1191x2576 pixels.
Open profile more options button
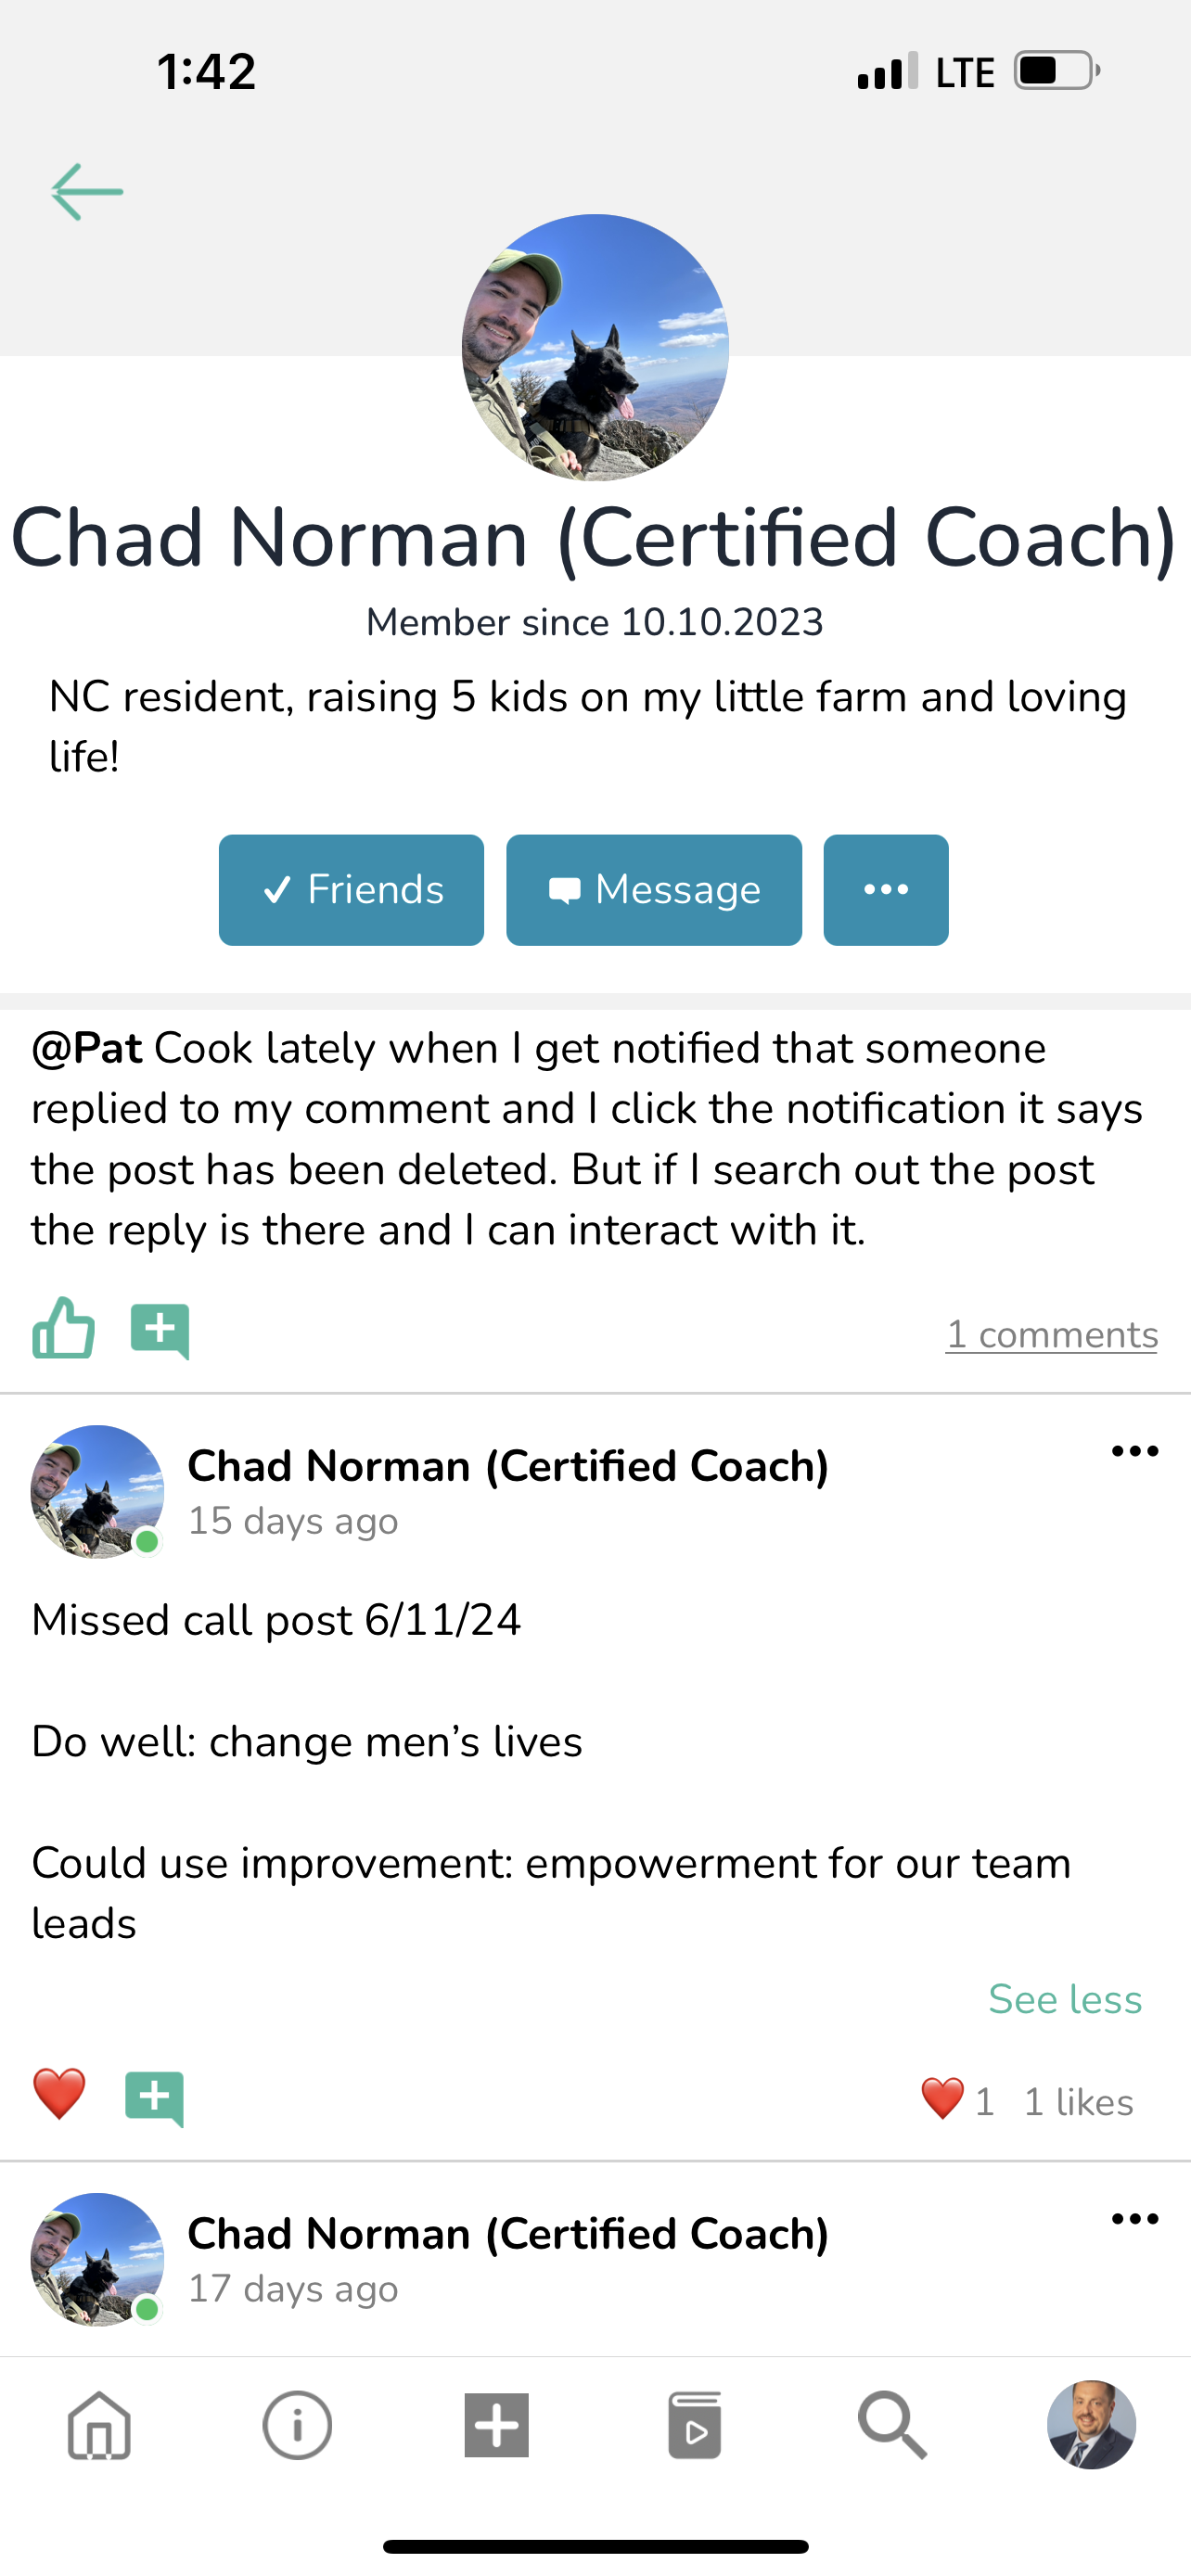click(x=885, y=890)
